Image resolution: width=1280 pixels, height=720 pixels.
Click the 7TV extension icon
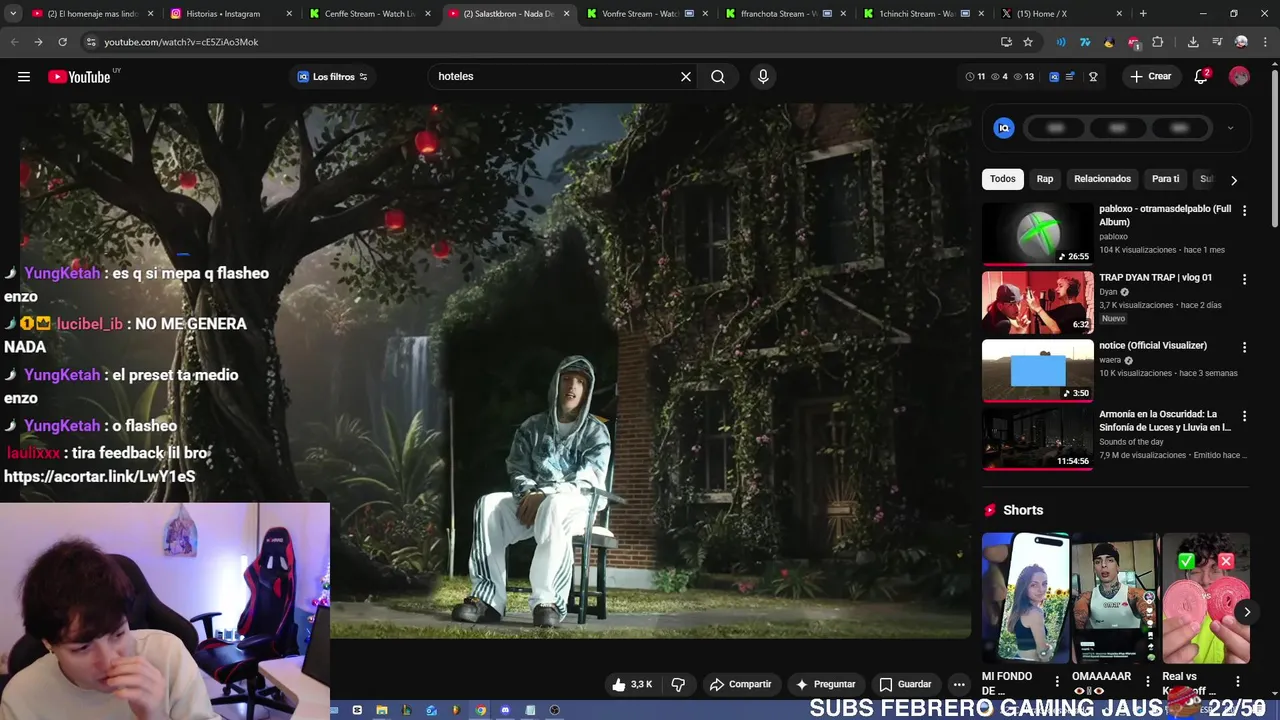coord(1085,42)
